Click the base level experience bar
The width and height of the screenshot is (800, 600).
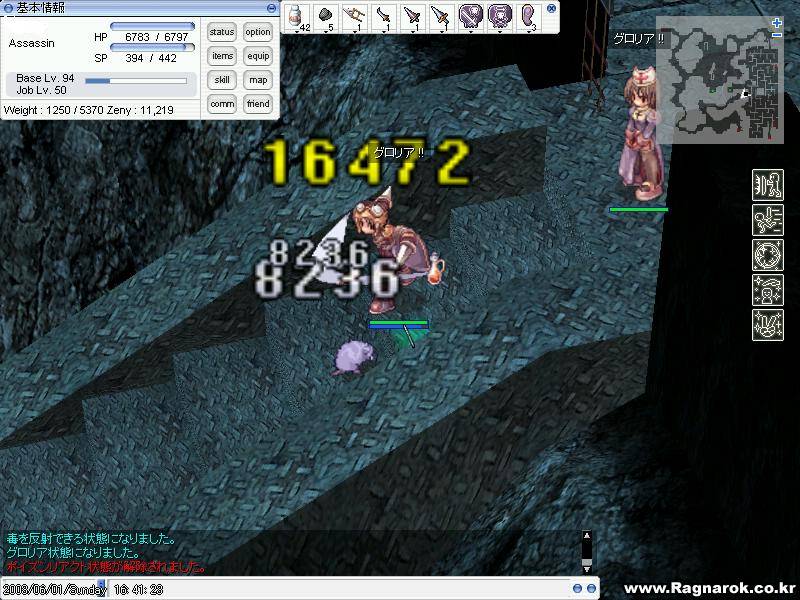pyautogui.click(x=136, y=81)
